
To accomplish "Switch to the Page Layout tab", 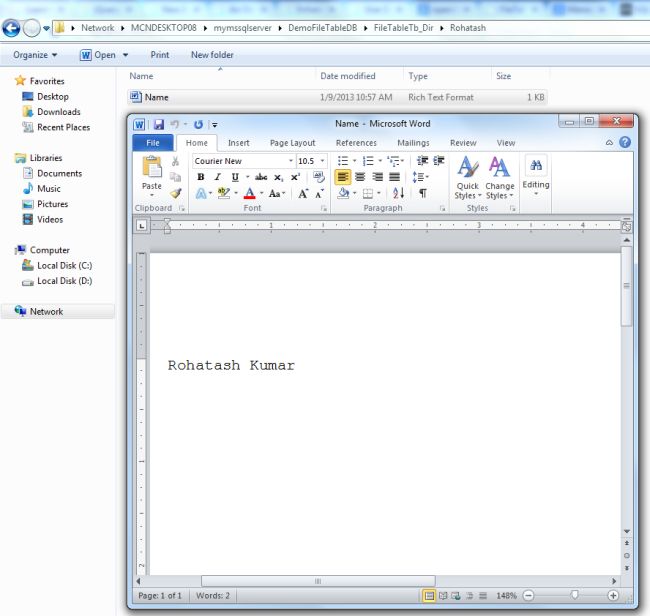I will point(293,143).
